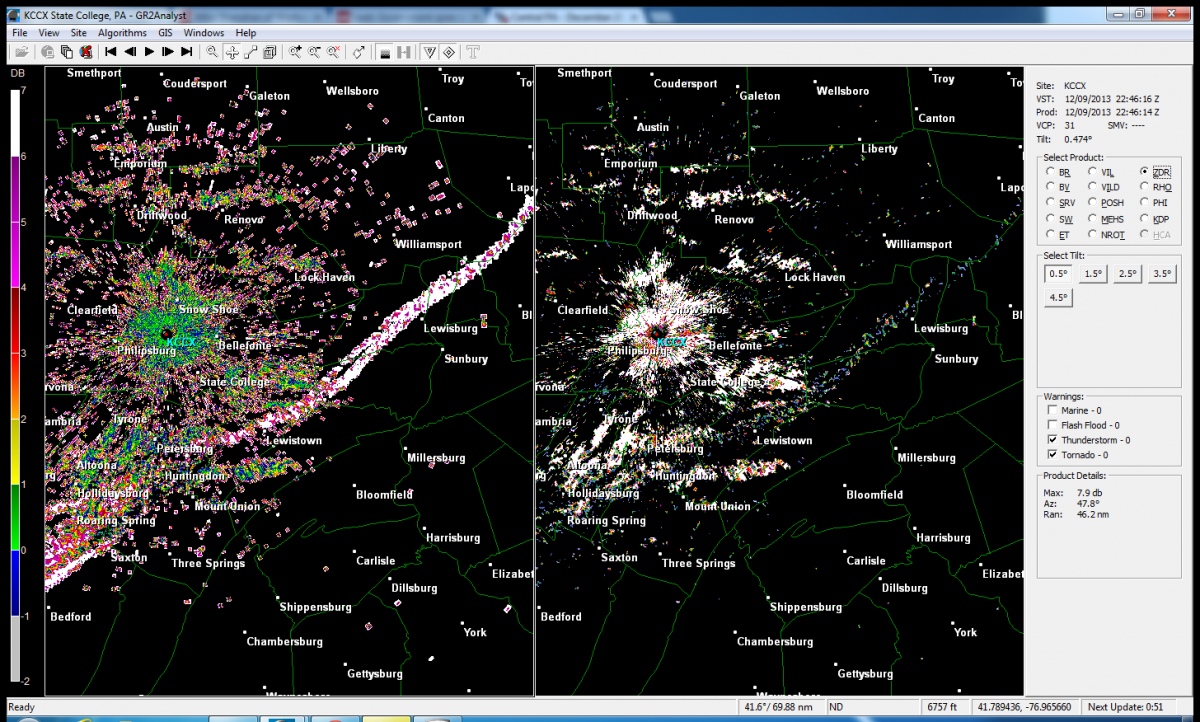This screenshot has width=1200, height=722.
Task: Select the PHI product radio button
Action: [1144, 203]
